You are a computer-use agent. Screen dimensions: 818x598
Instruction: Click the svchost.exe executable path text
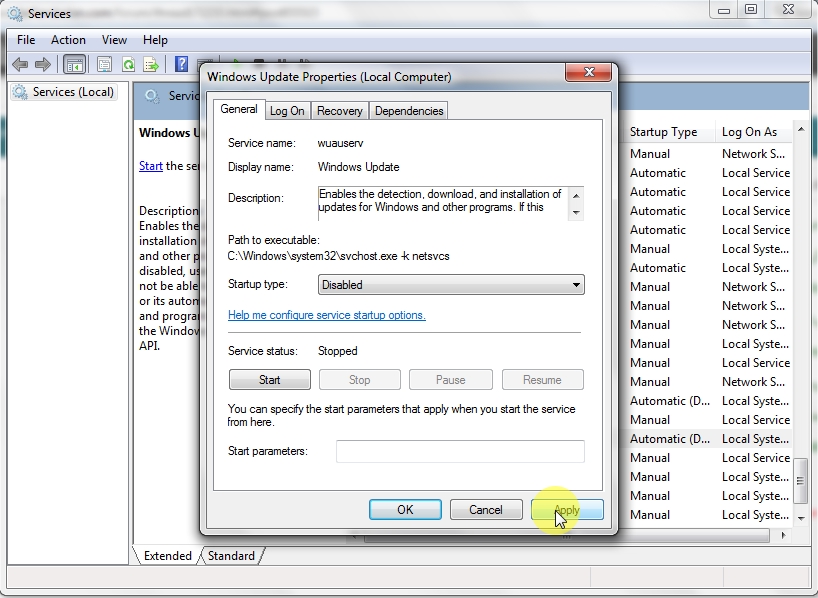click(339, 256)
